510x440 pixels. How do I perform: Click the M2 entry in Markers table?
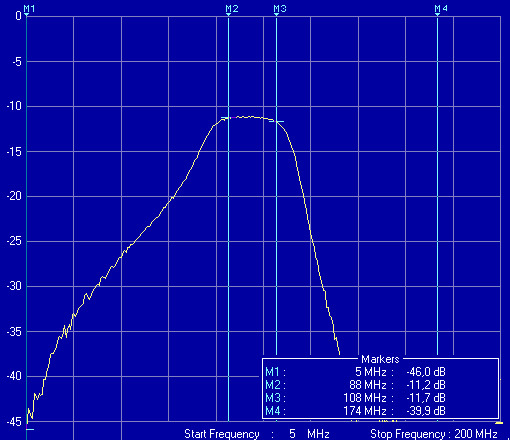pos(355,385)
